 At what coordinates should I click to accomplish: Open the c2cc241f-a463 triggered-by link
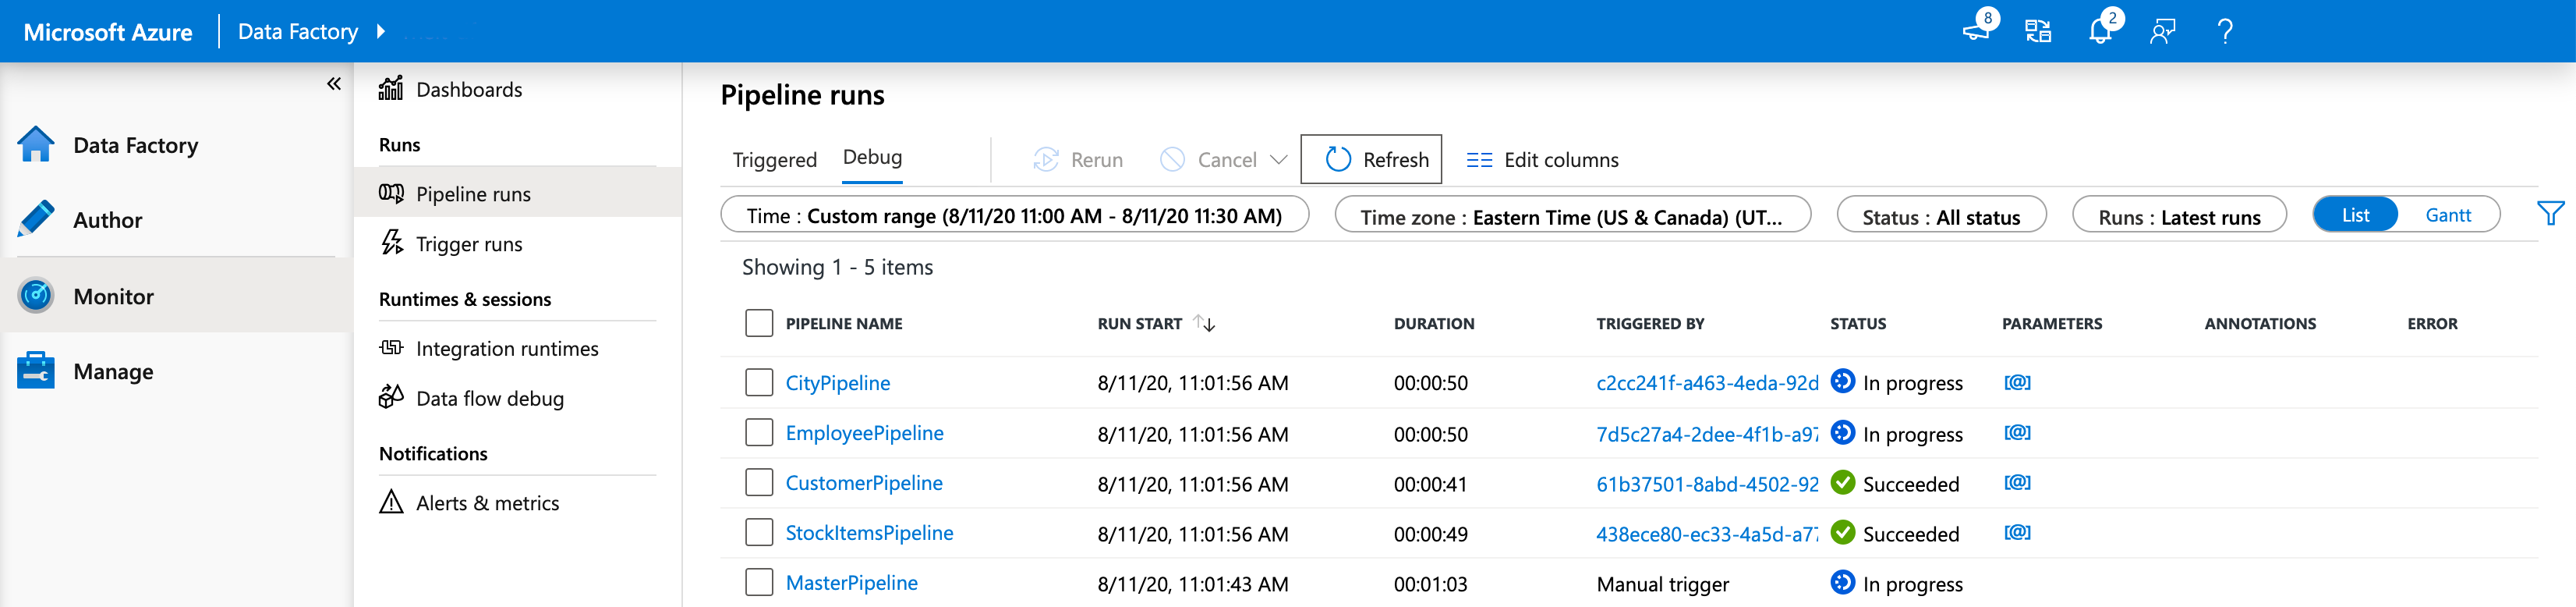pos(1707,382)
